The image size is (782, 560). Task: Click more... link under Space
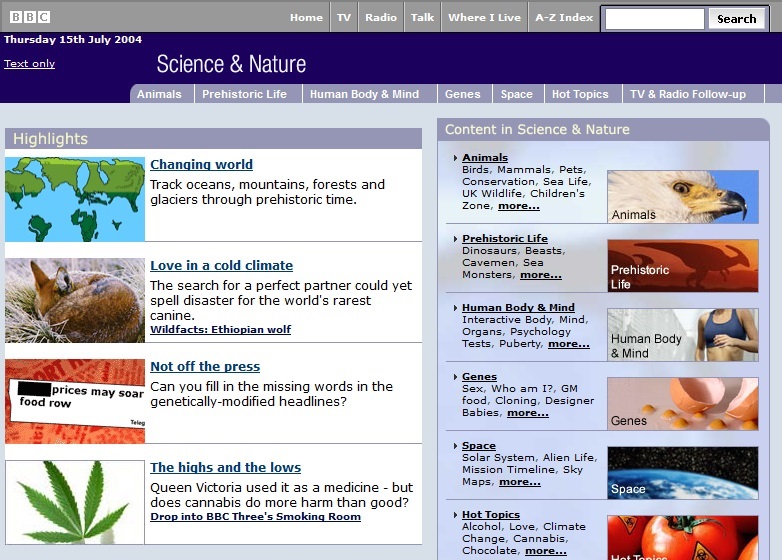click(520, 482)
